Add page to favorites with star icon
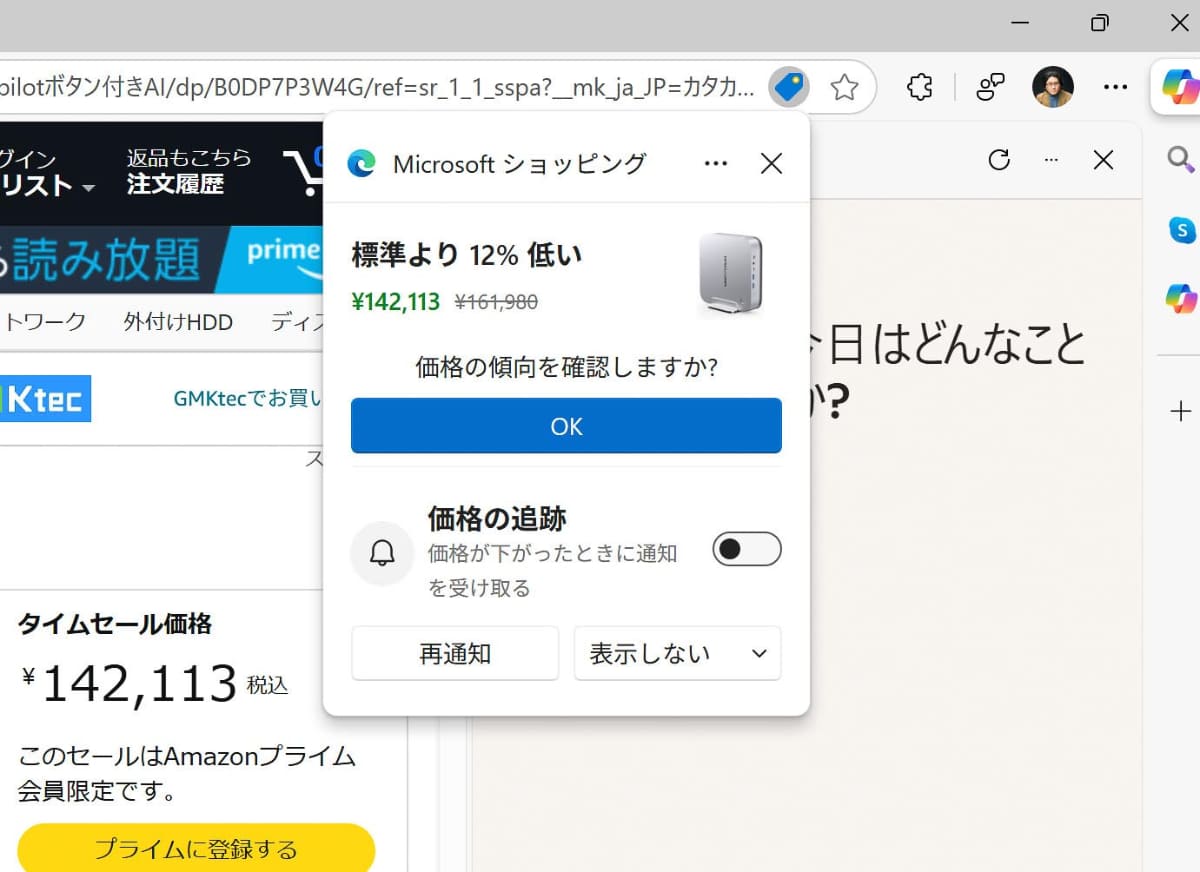This screenshot has height=872, width=1200. click(x=844, y=88)
